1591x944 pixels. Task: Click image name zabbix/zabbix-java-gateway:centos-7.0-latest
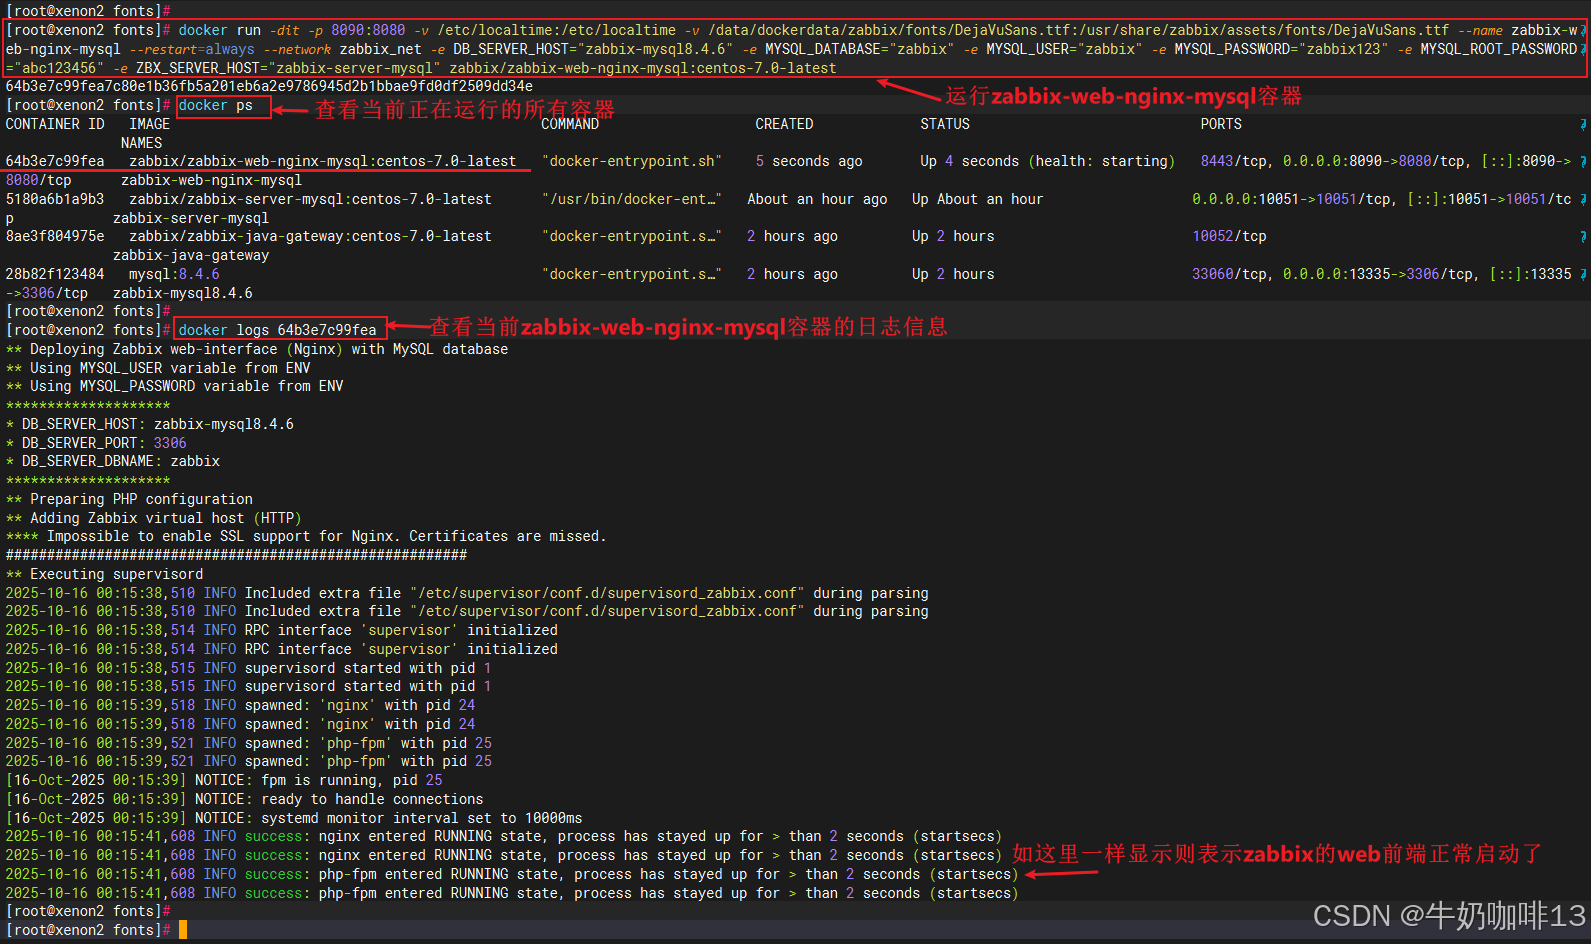[310, 236]
